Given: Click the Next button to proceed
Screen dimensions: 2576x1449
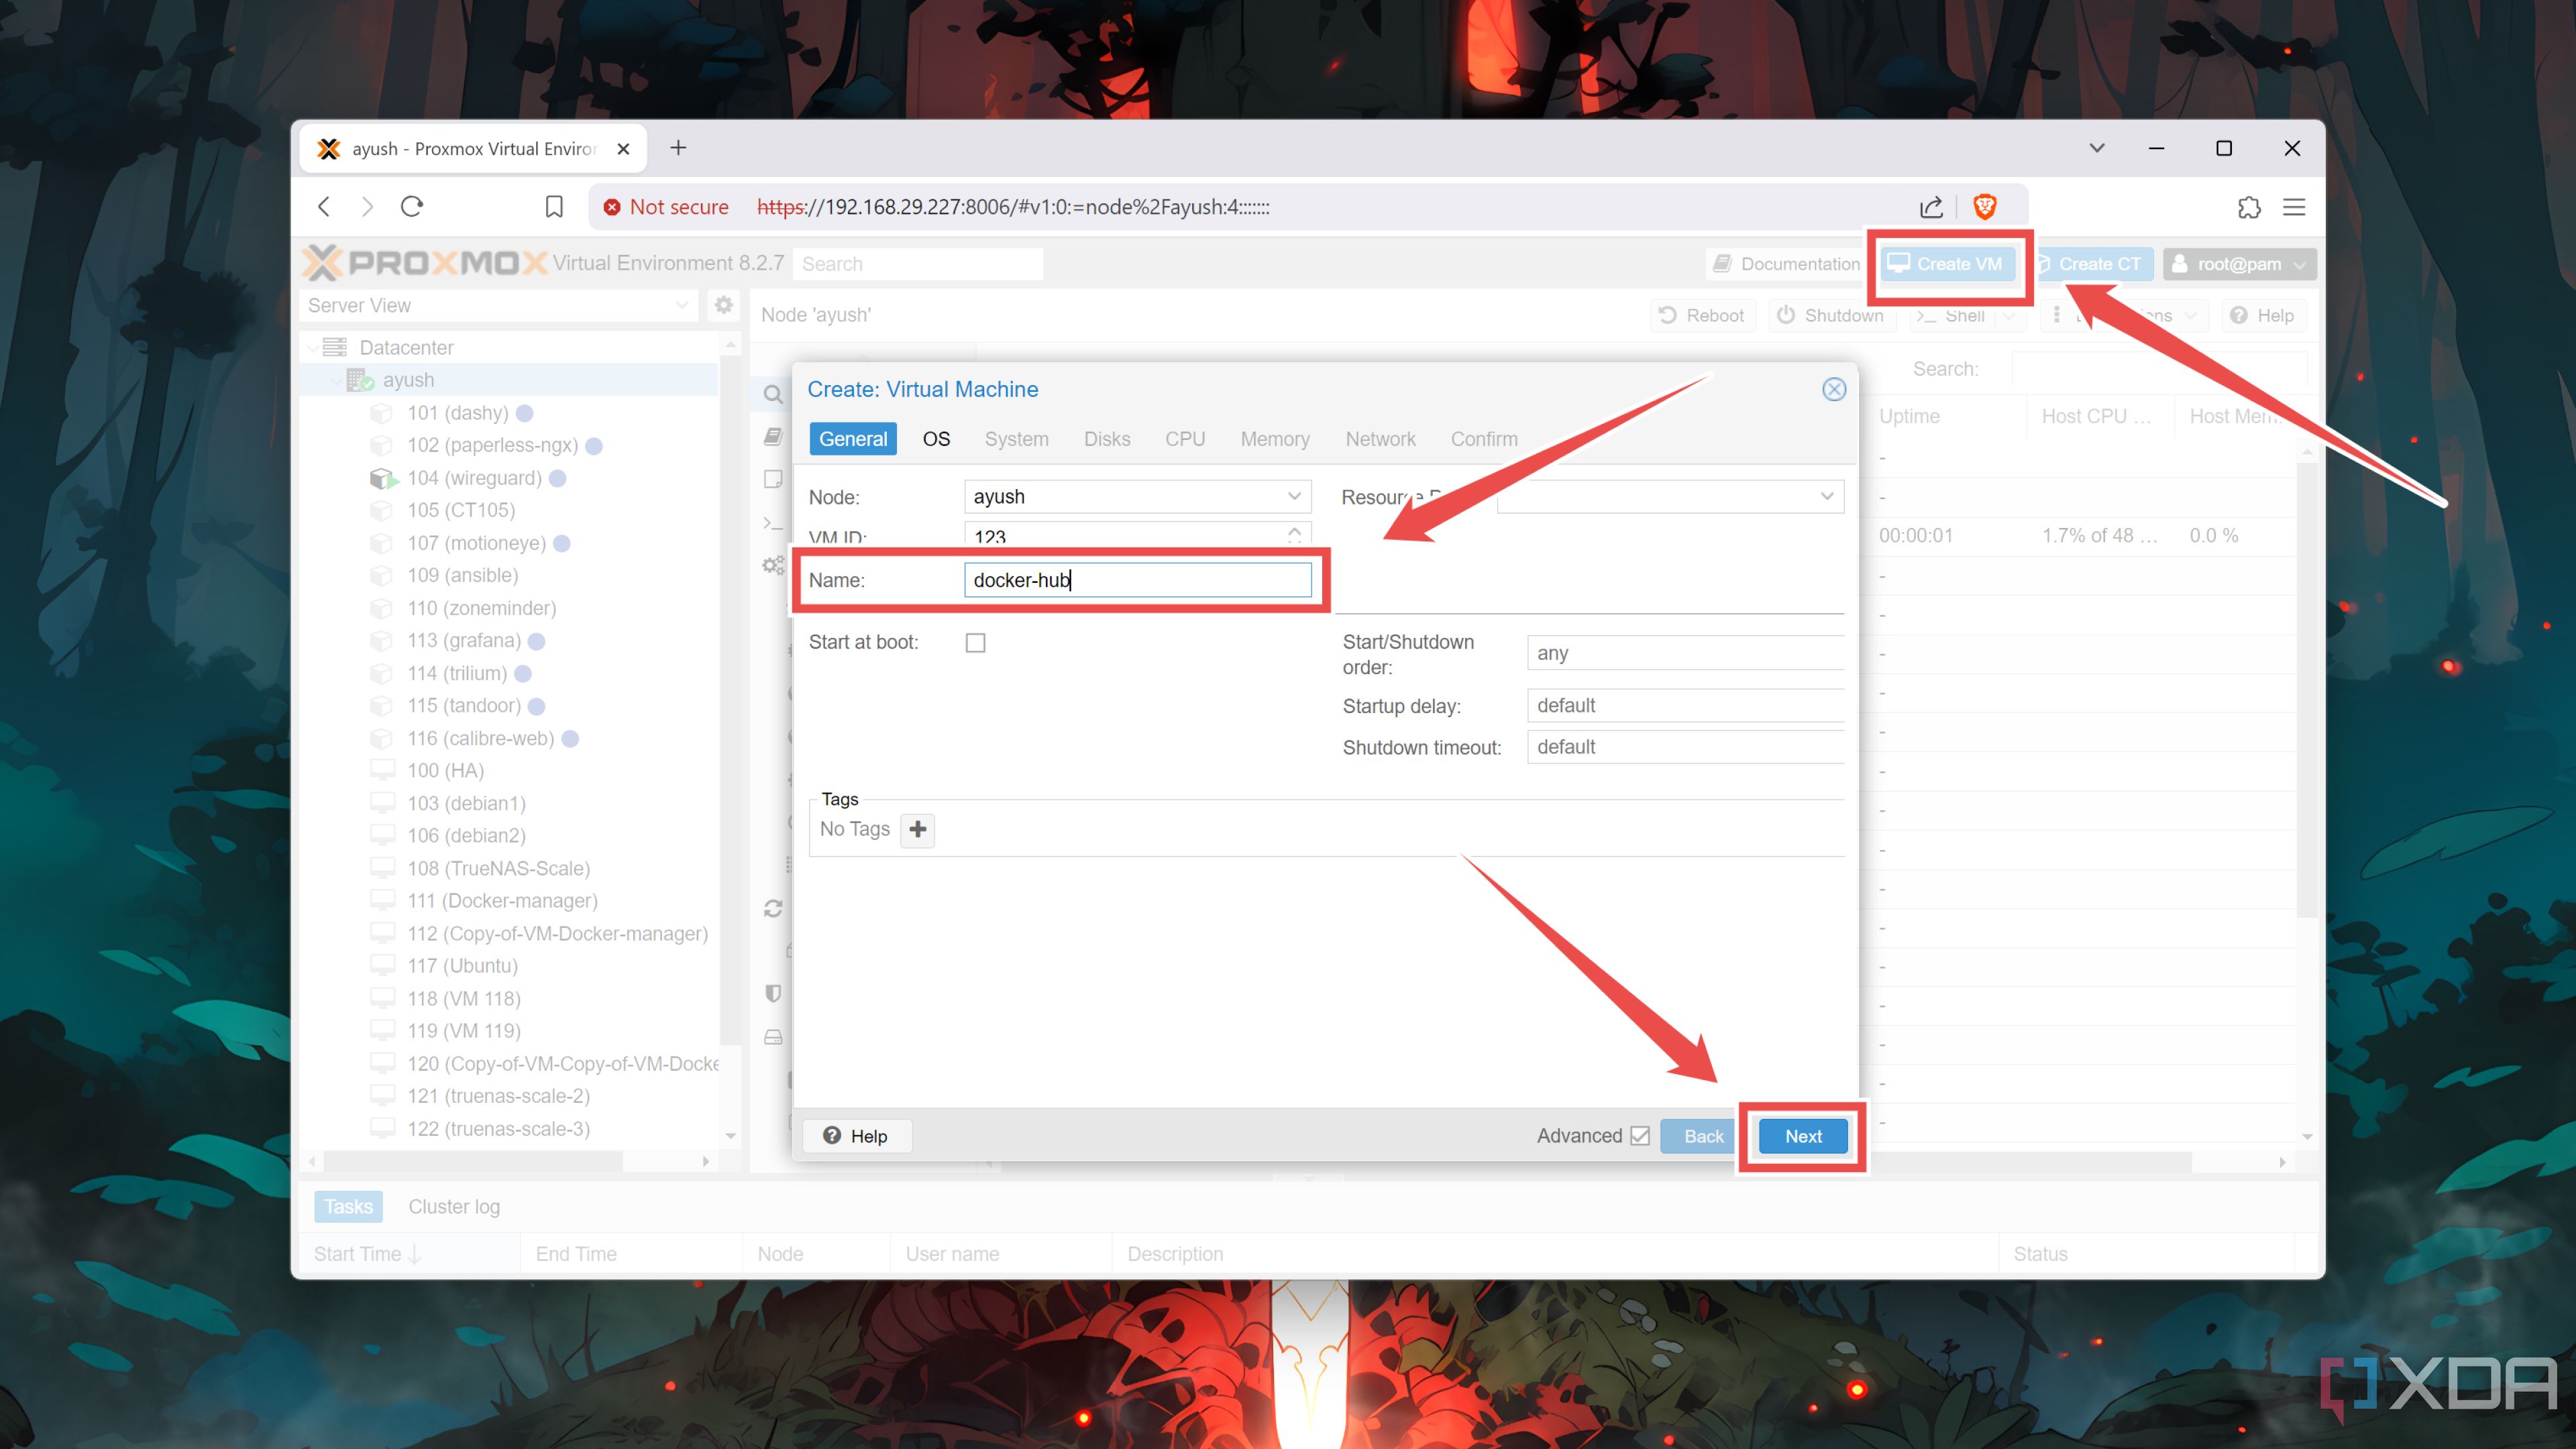Looking at the screenshot, I should tap(1801, 1136).
